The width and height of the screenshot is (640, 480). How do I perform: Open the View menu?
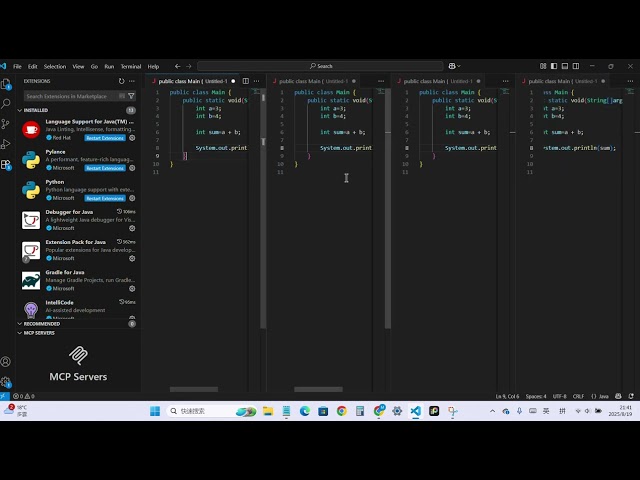[78, 67]
